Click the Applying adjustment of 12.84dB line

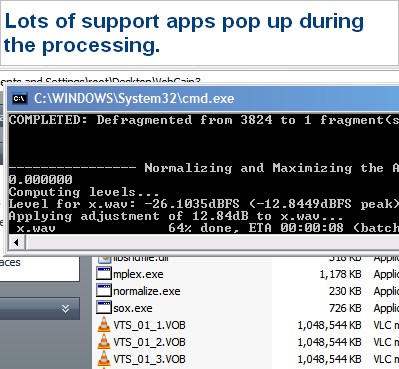coord(176,216)
